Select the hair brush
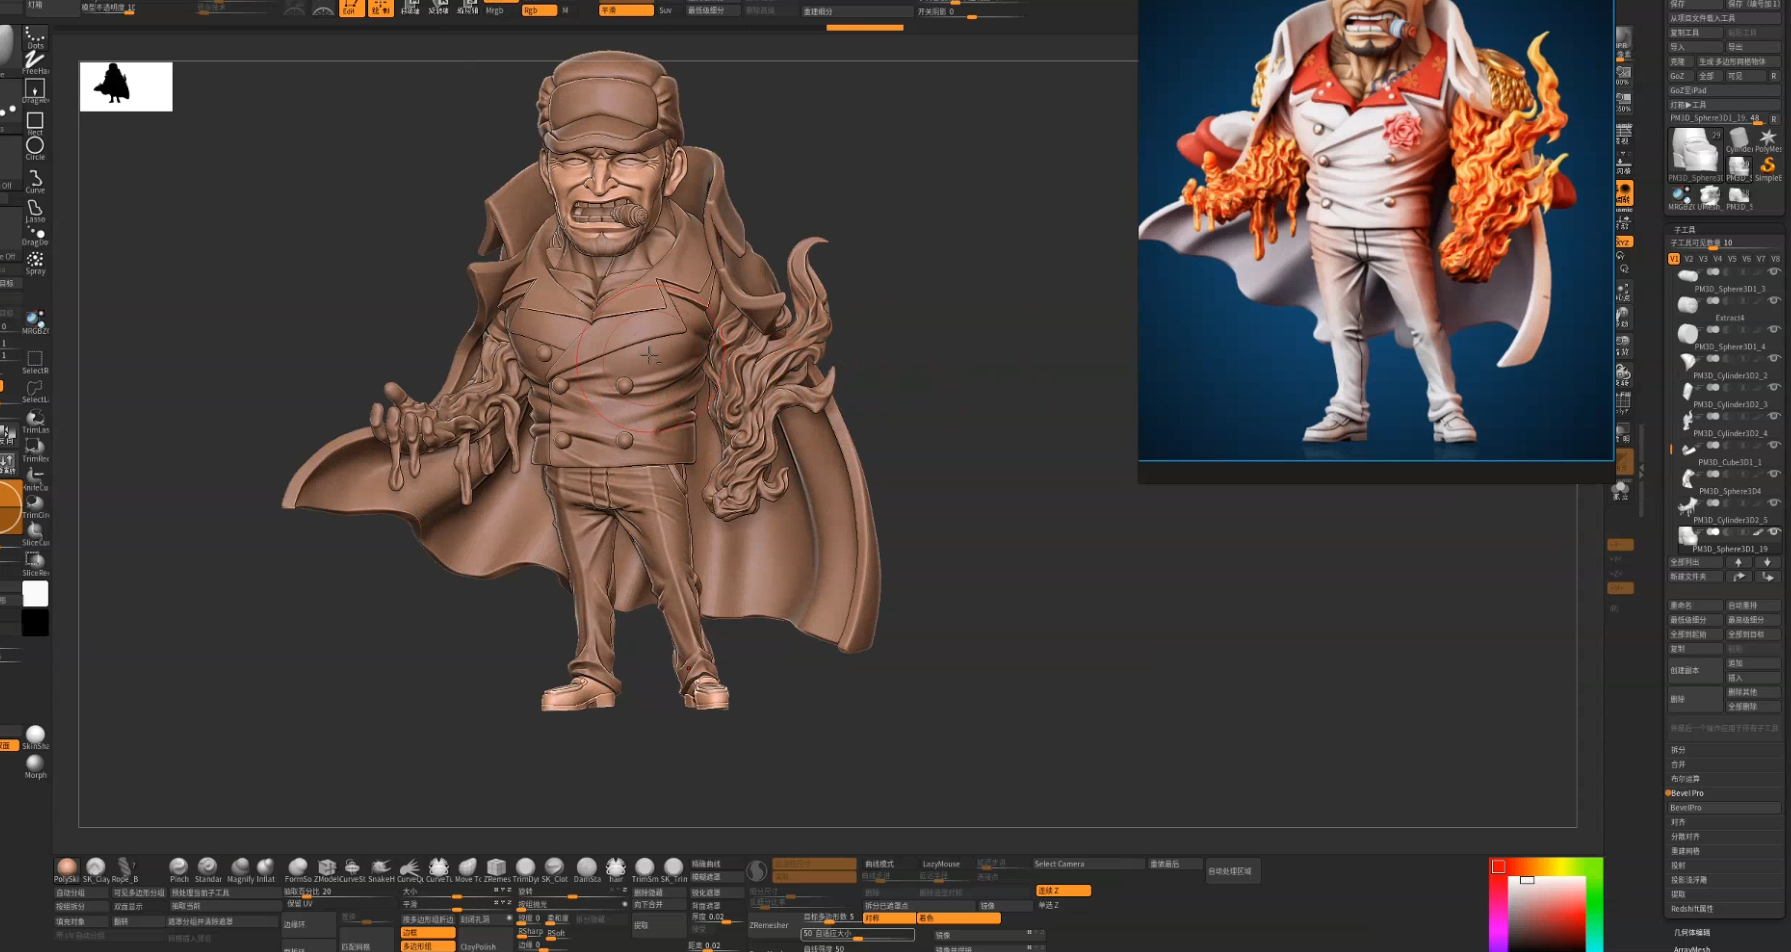This screenshot has width=1791, height=952. pos(616,869)
